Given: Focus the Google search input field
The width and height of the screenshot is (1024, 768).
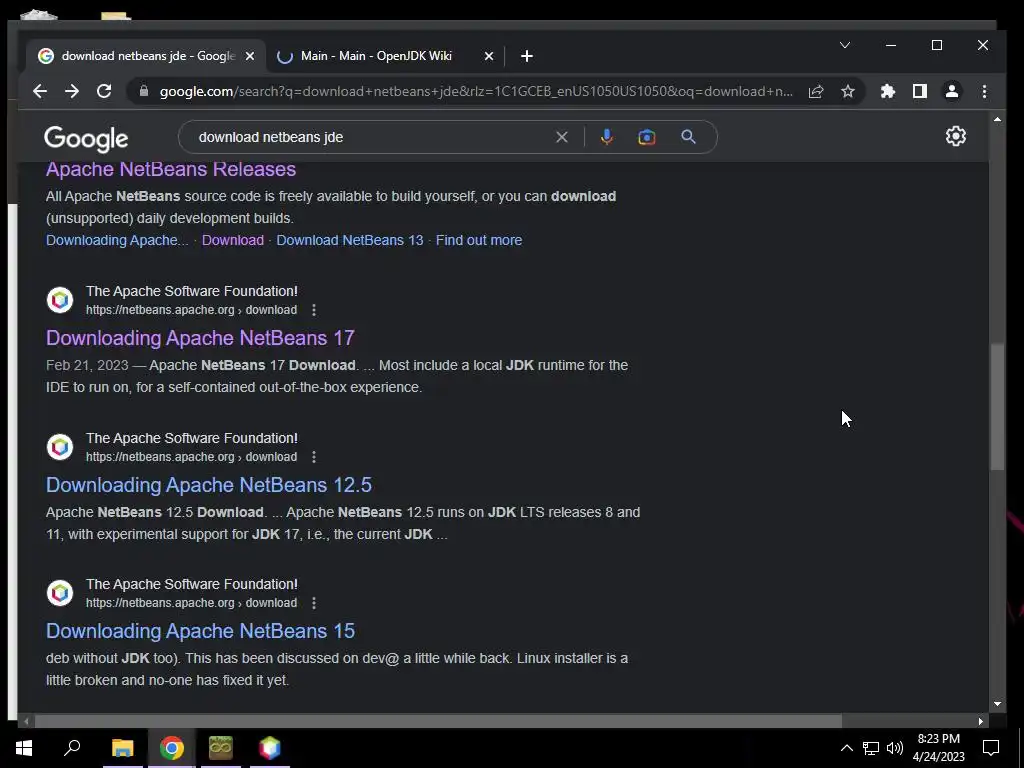Looking at the screenshot, I should [372, 137].
